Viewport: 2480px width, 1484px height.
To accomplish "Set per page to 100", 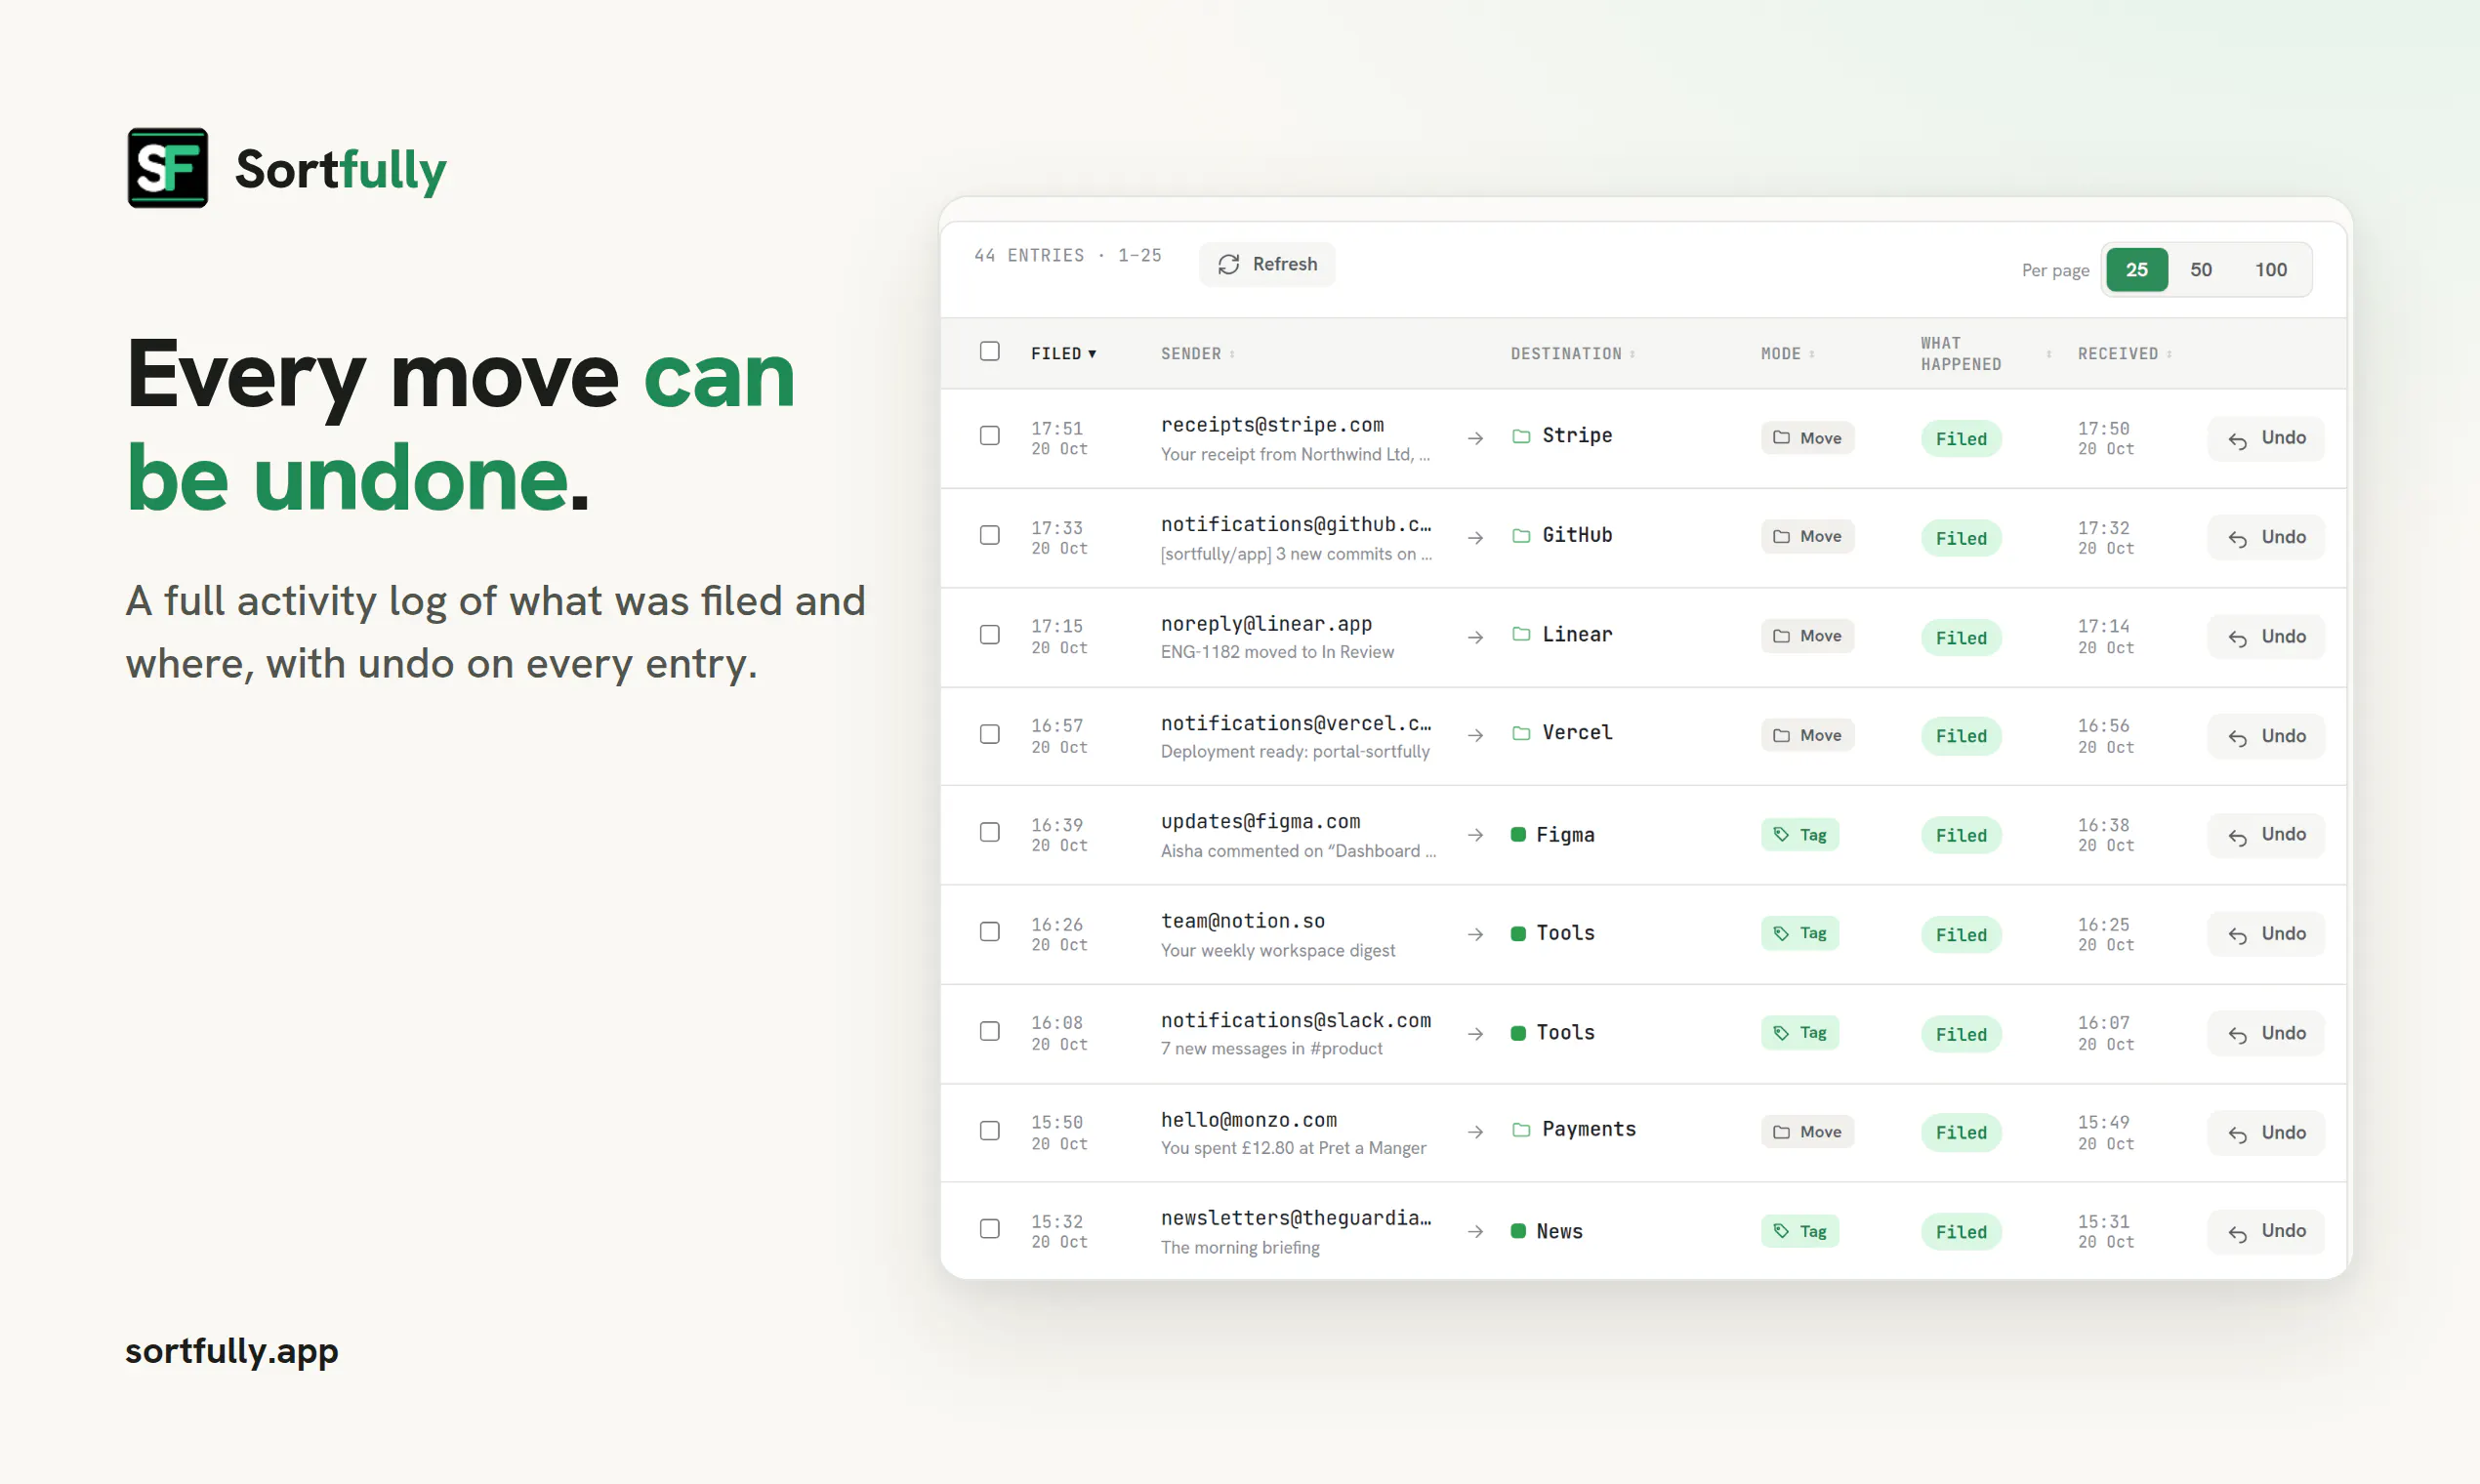I will pyautogui.click(x=2270, y=269).
